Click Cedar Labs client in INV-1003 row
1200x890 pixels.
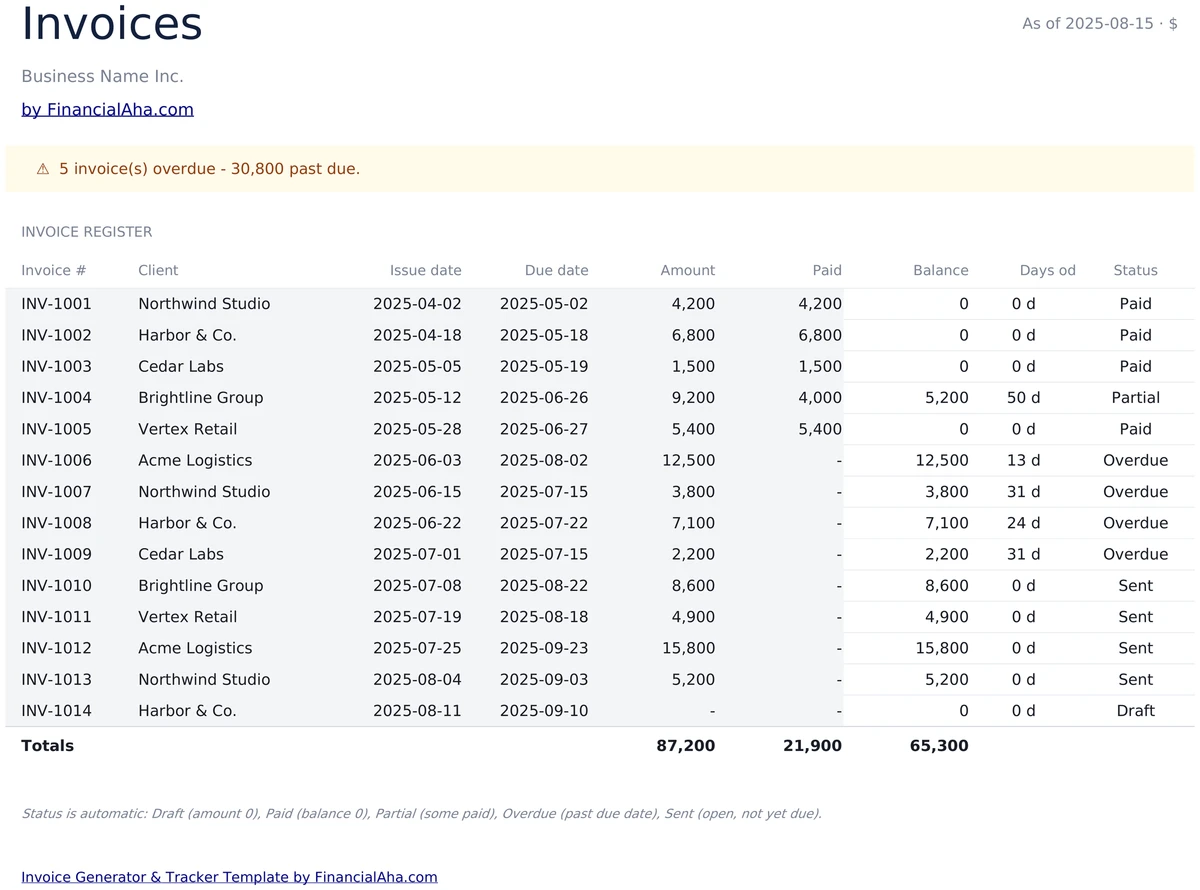coord(181,366)
